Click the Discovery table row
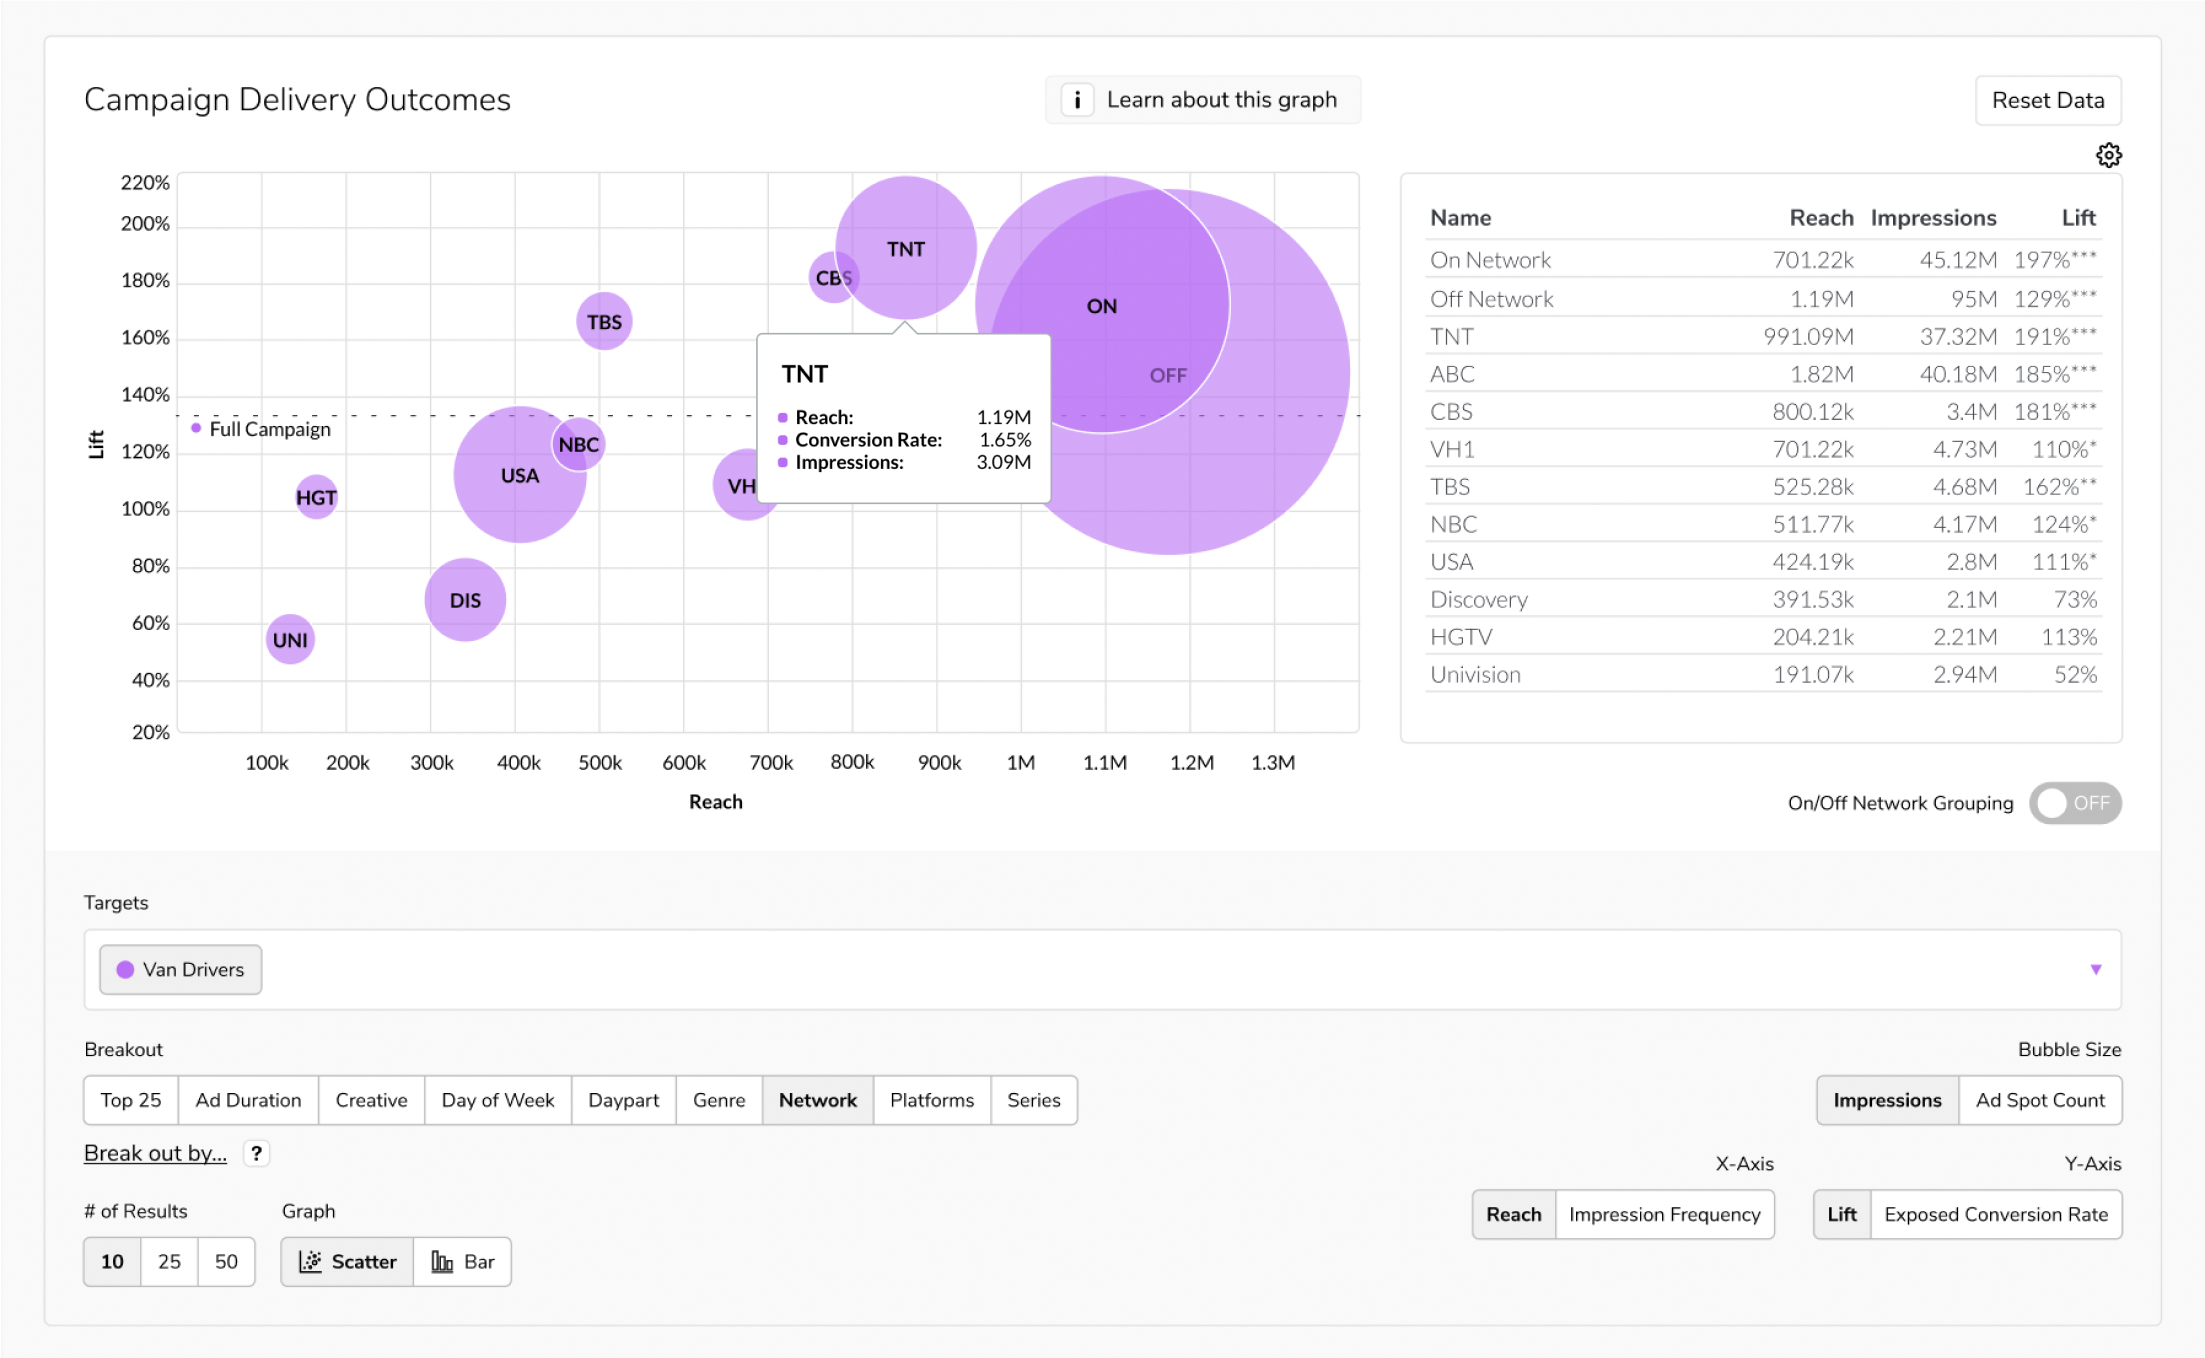This screenshot has width=2205, height=1358. pyautogui.click(x=1763, y=599)
